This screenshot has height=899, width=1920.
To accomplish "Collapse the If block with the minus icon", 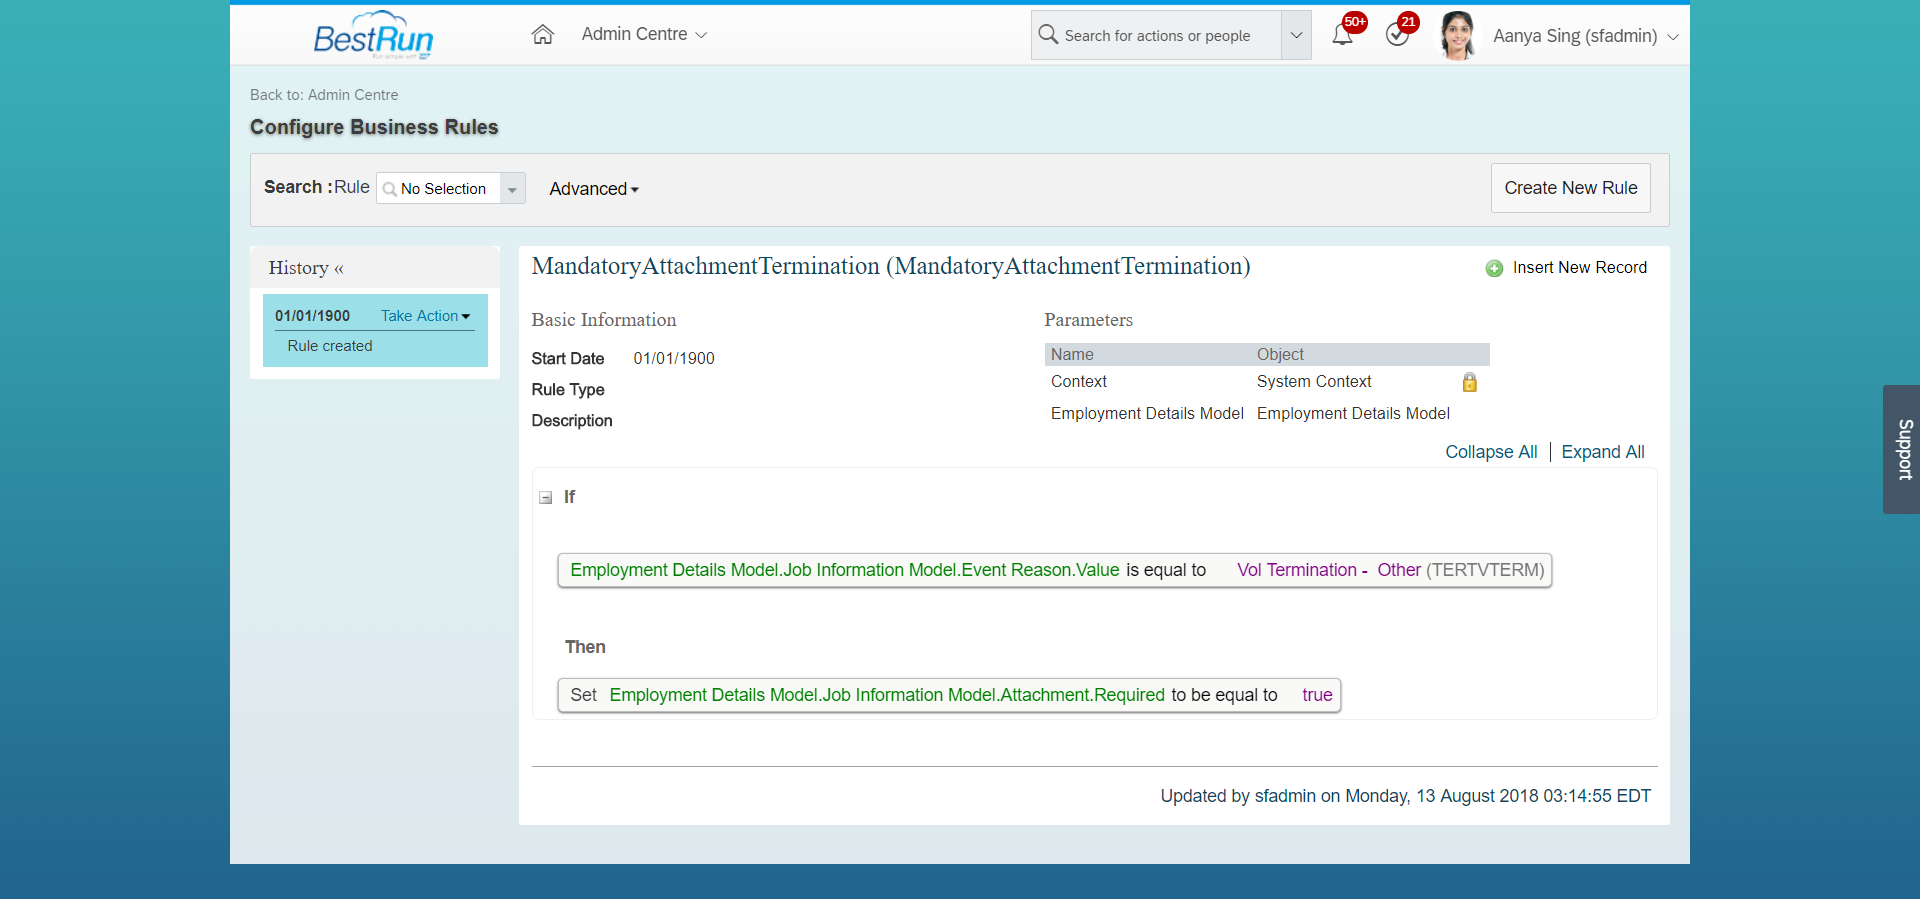I will [x=546, y=497].
